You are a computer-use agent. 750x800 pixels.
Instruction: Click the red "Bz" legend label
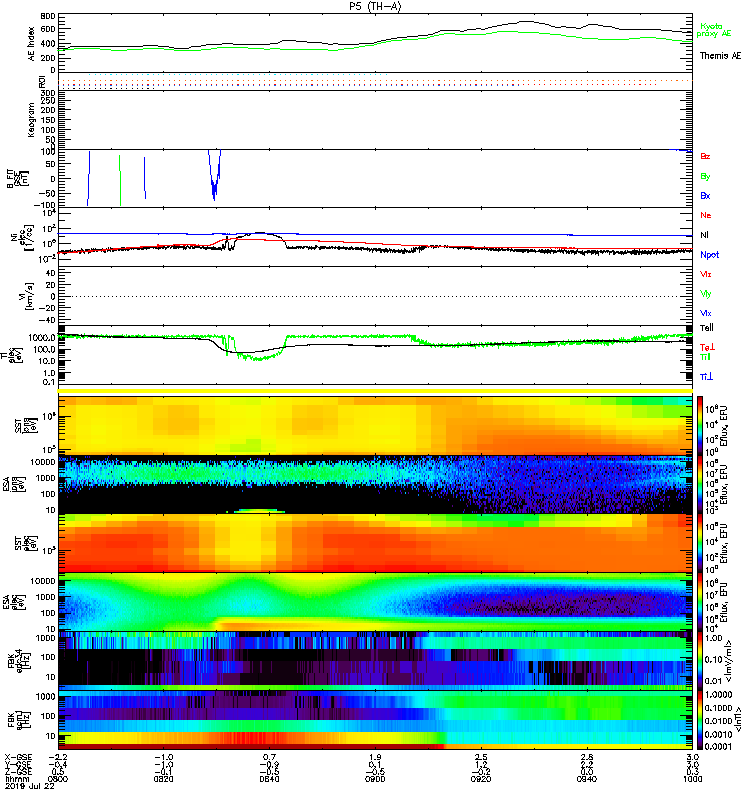(x=705, y=156)
